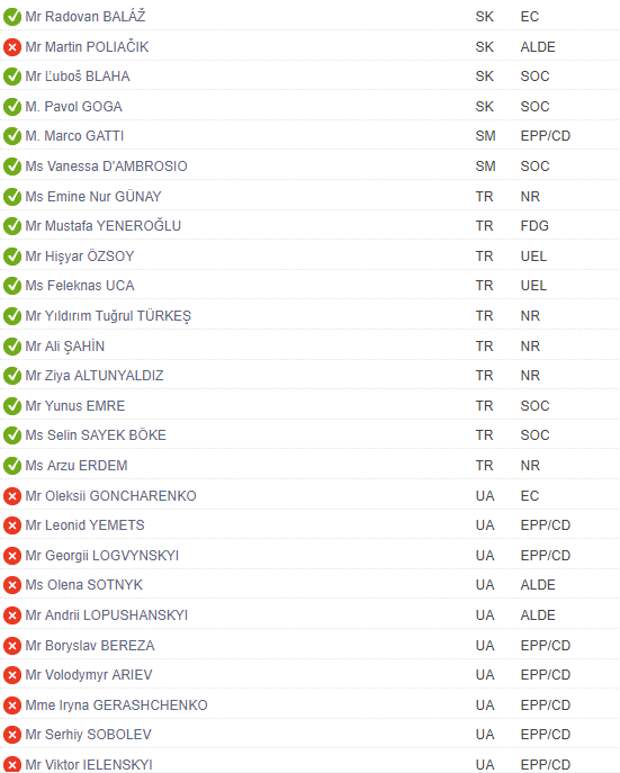Click green check icon beside Radovan BALÁŽ
This screenshot has height=773, width=620.
tap(12, 17)
